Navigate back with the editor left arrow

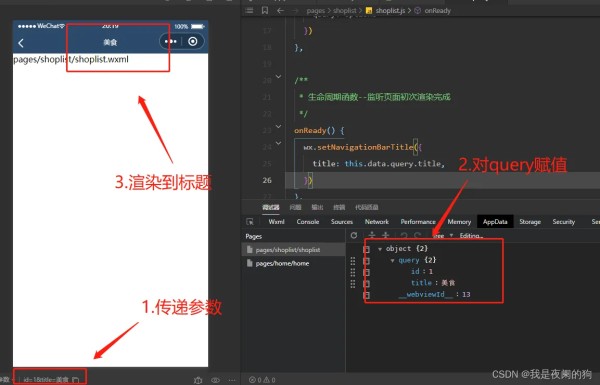tap(280, 11)
